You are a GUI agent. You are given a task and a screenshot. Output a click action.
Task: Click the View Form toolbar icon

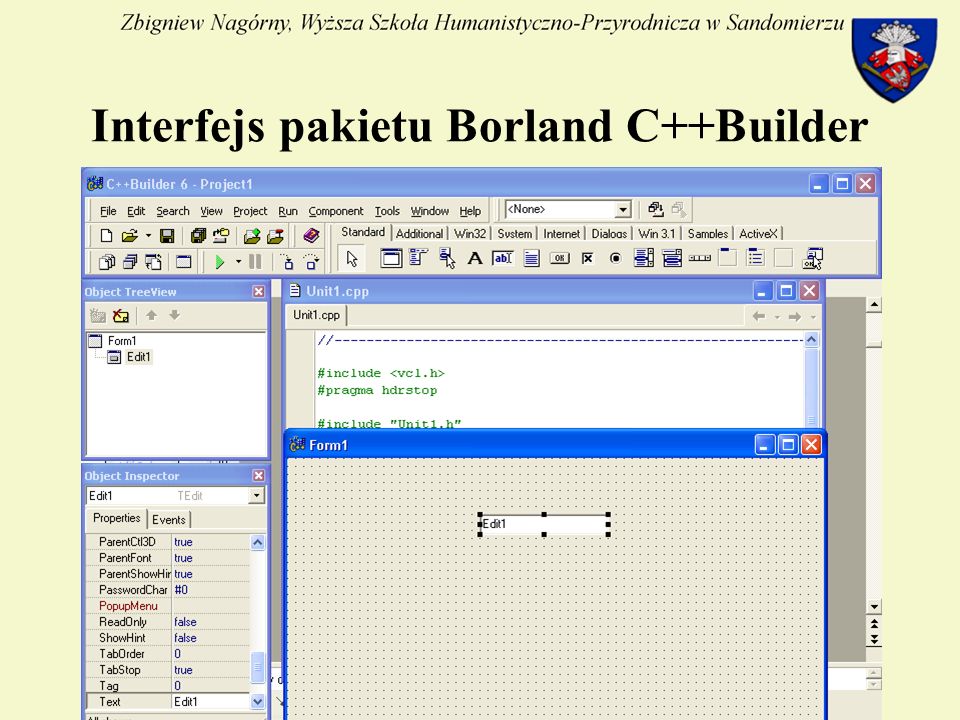point(130,263)
